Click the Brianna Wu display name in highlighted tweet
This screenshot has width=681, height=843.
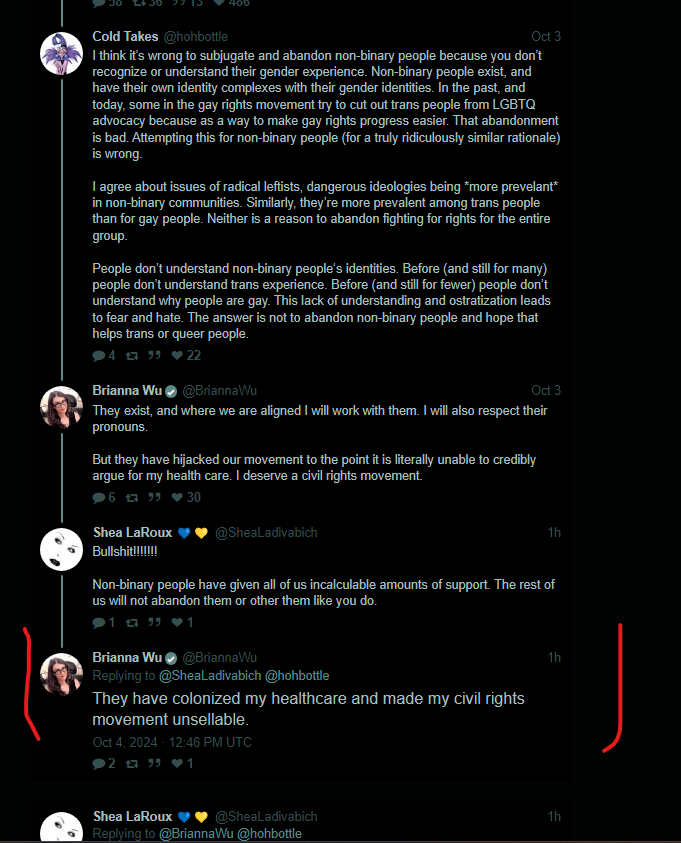pos(127,658)
